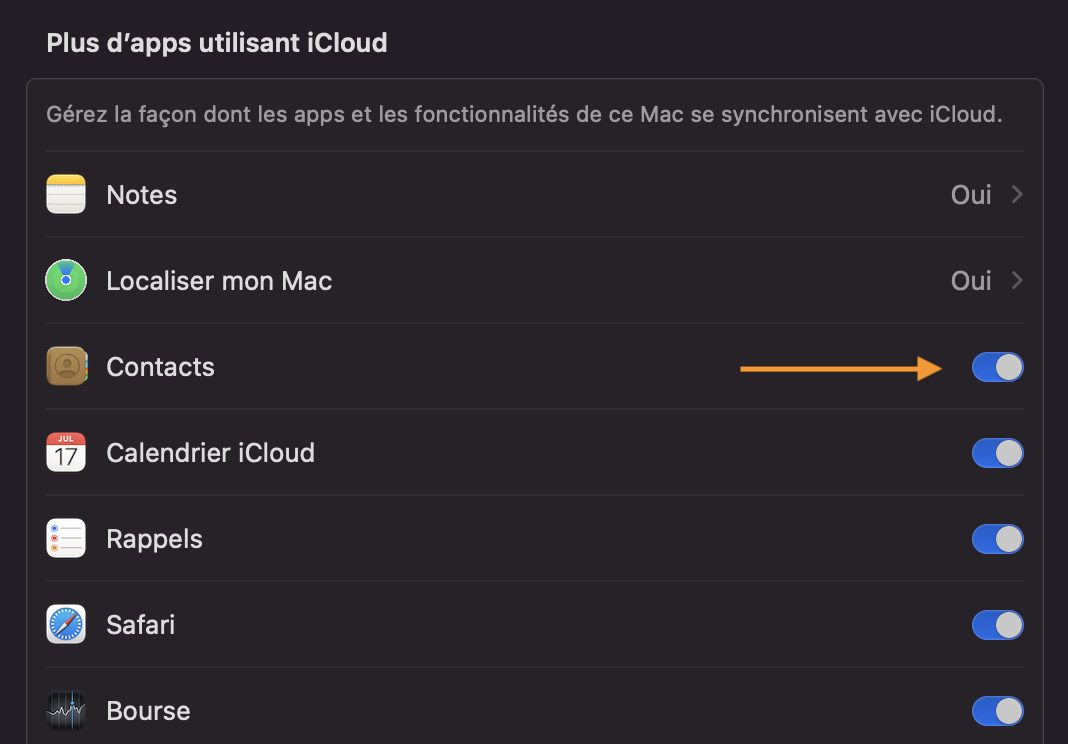This screenshot has height=744, width=1068.
Task: Switch off Safari iCloud sync
Action: point(997,625)
